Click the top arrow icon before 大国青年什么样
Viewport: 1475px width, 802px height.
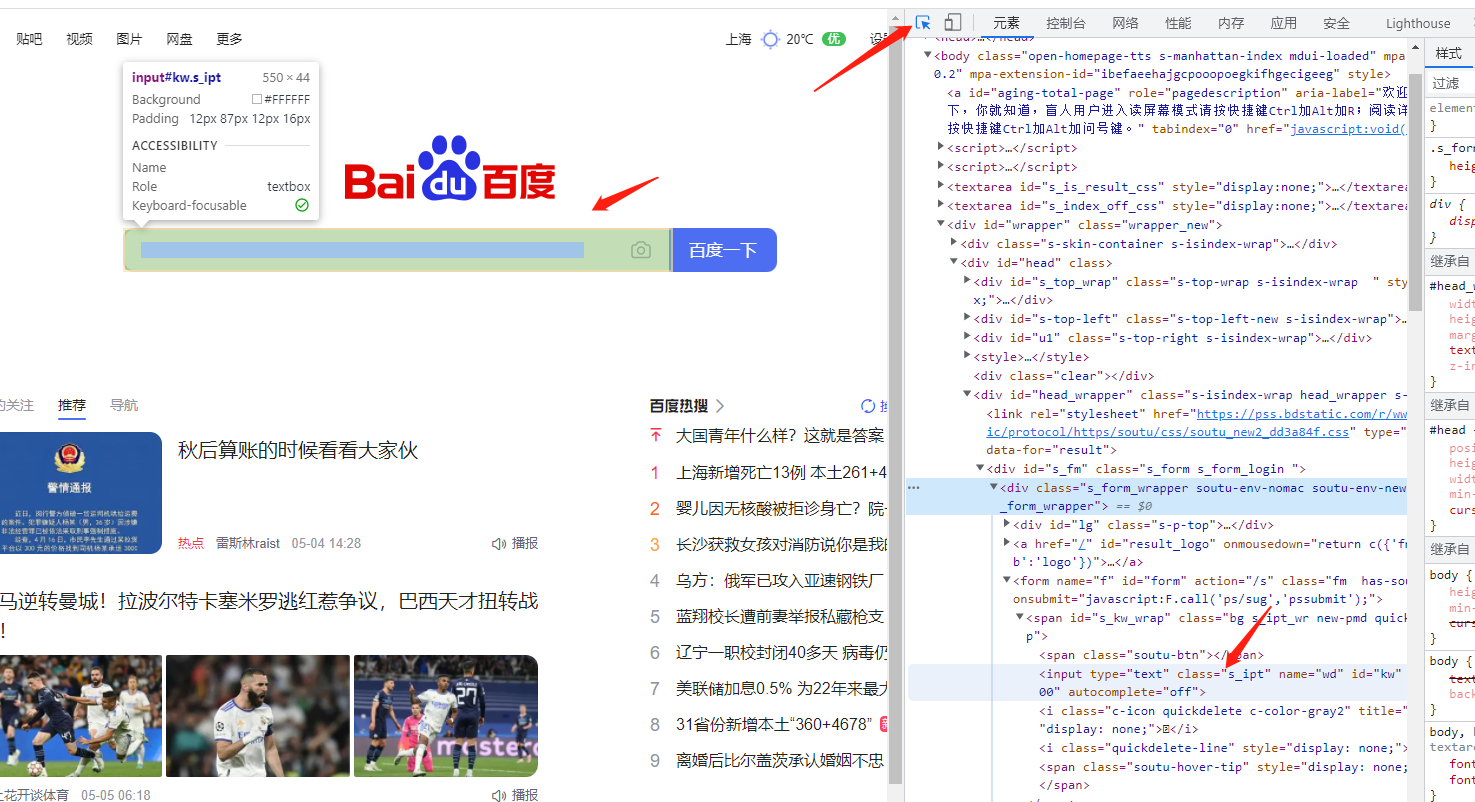(656, 435)
